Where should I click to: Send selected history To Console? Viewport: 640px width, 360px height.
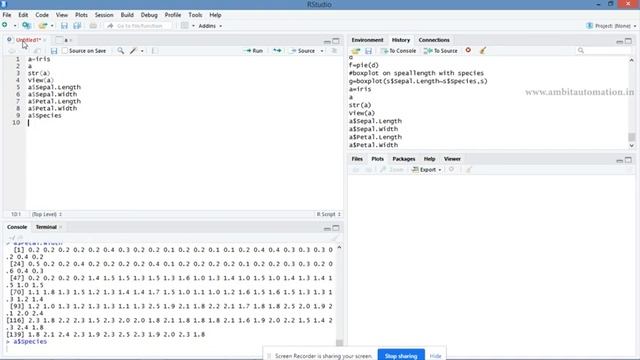398,51
